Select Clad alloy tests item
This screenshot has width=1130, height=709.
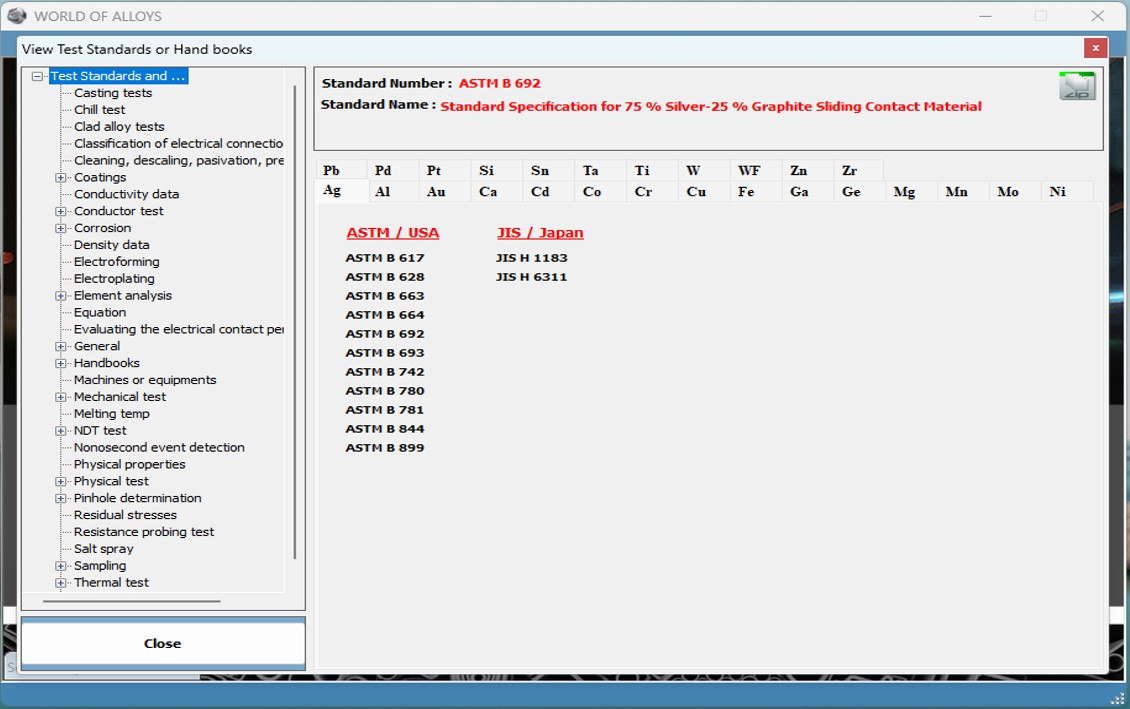(119, 127)
